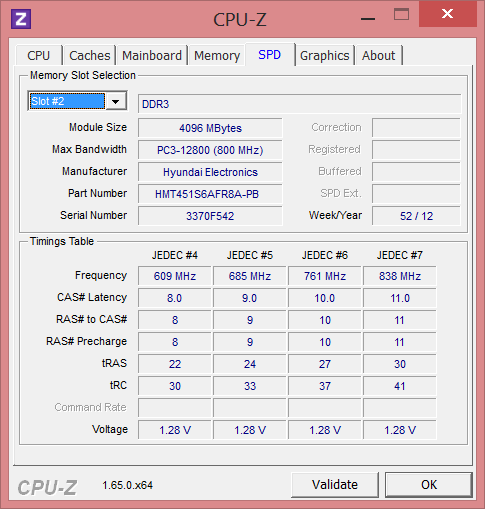
Task: Click the 761 MHz frequency cell
Action: (325, 276)
